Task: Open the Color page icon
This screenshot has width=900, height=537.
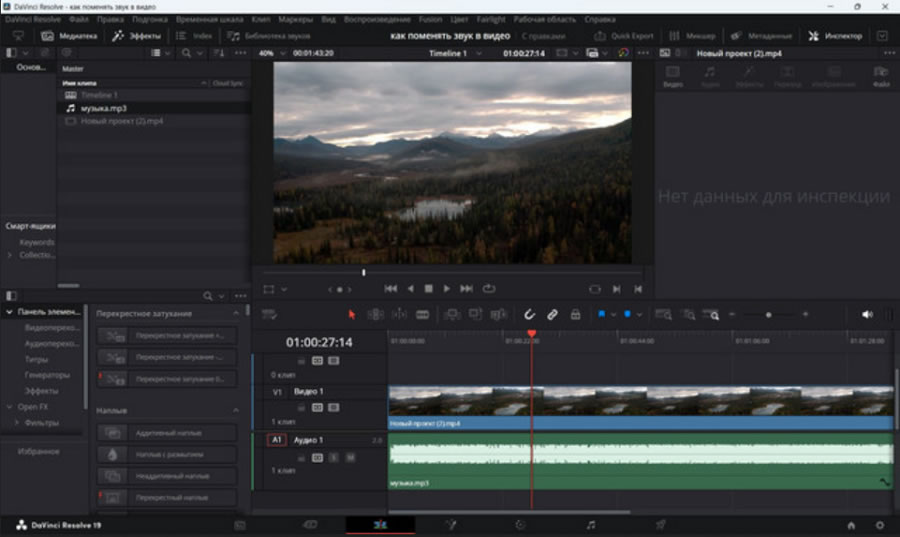Action: point(521,524)
